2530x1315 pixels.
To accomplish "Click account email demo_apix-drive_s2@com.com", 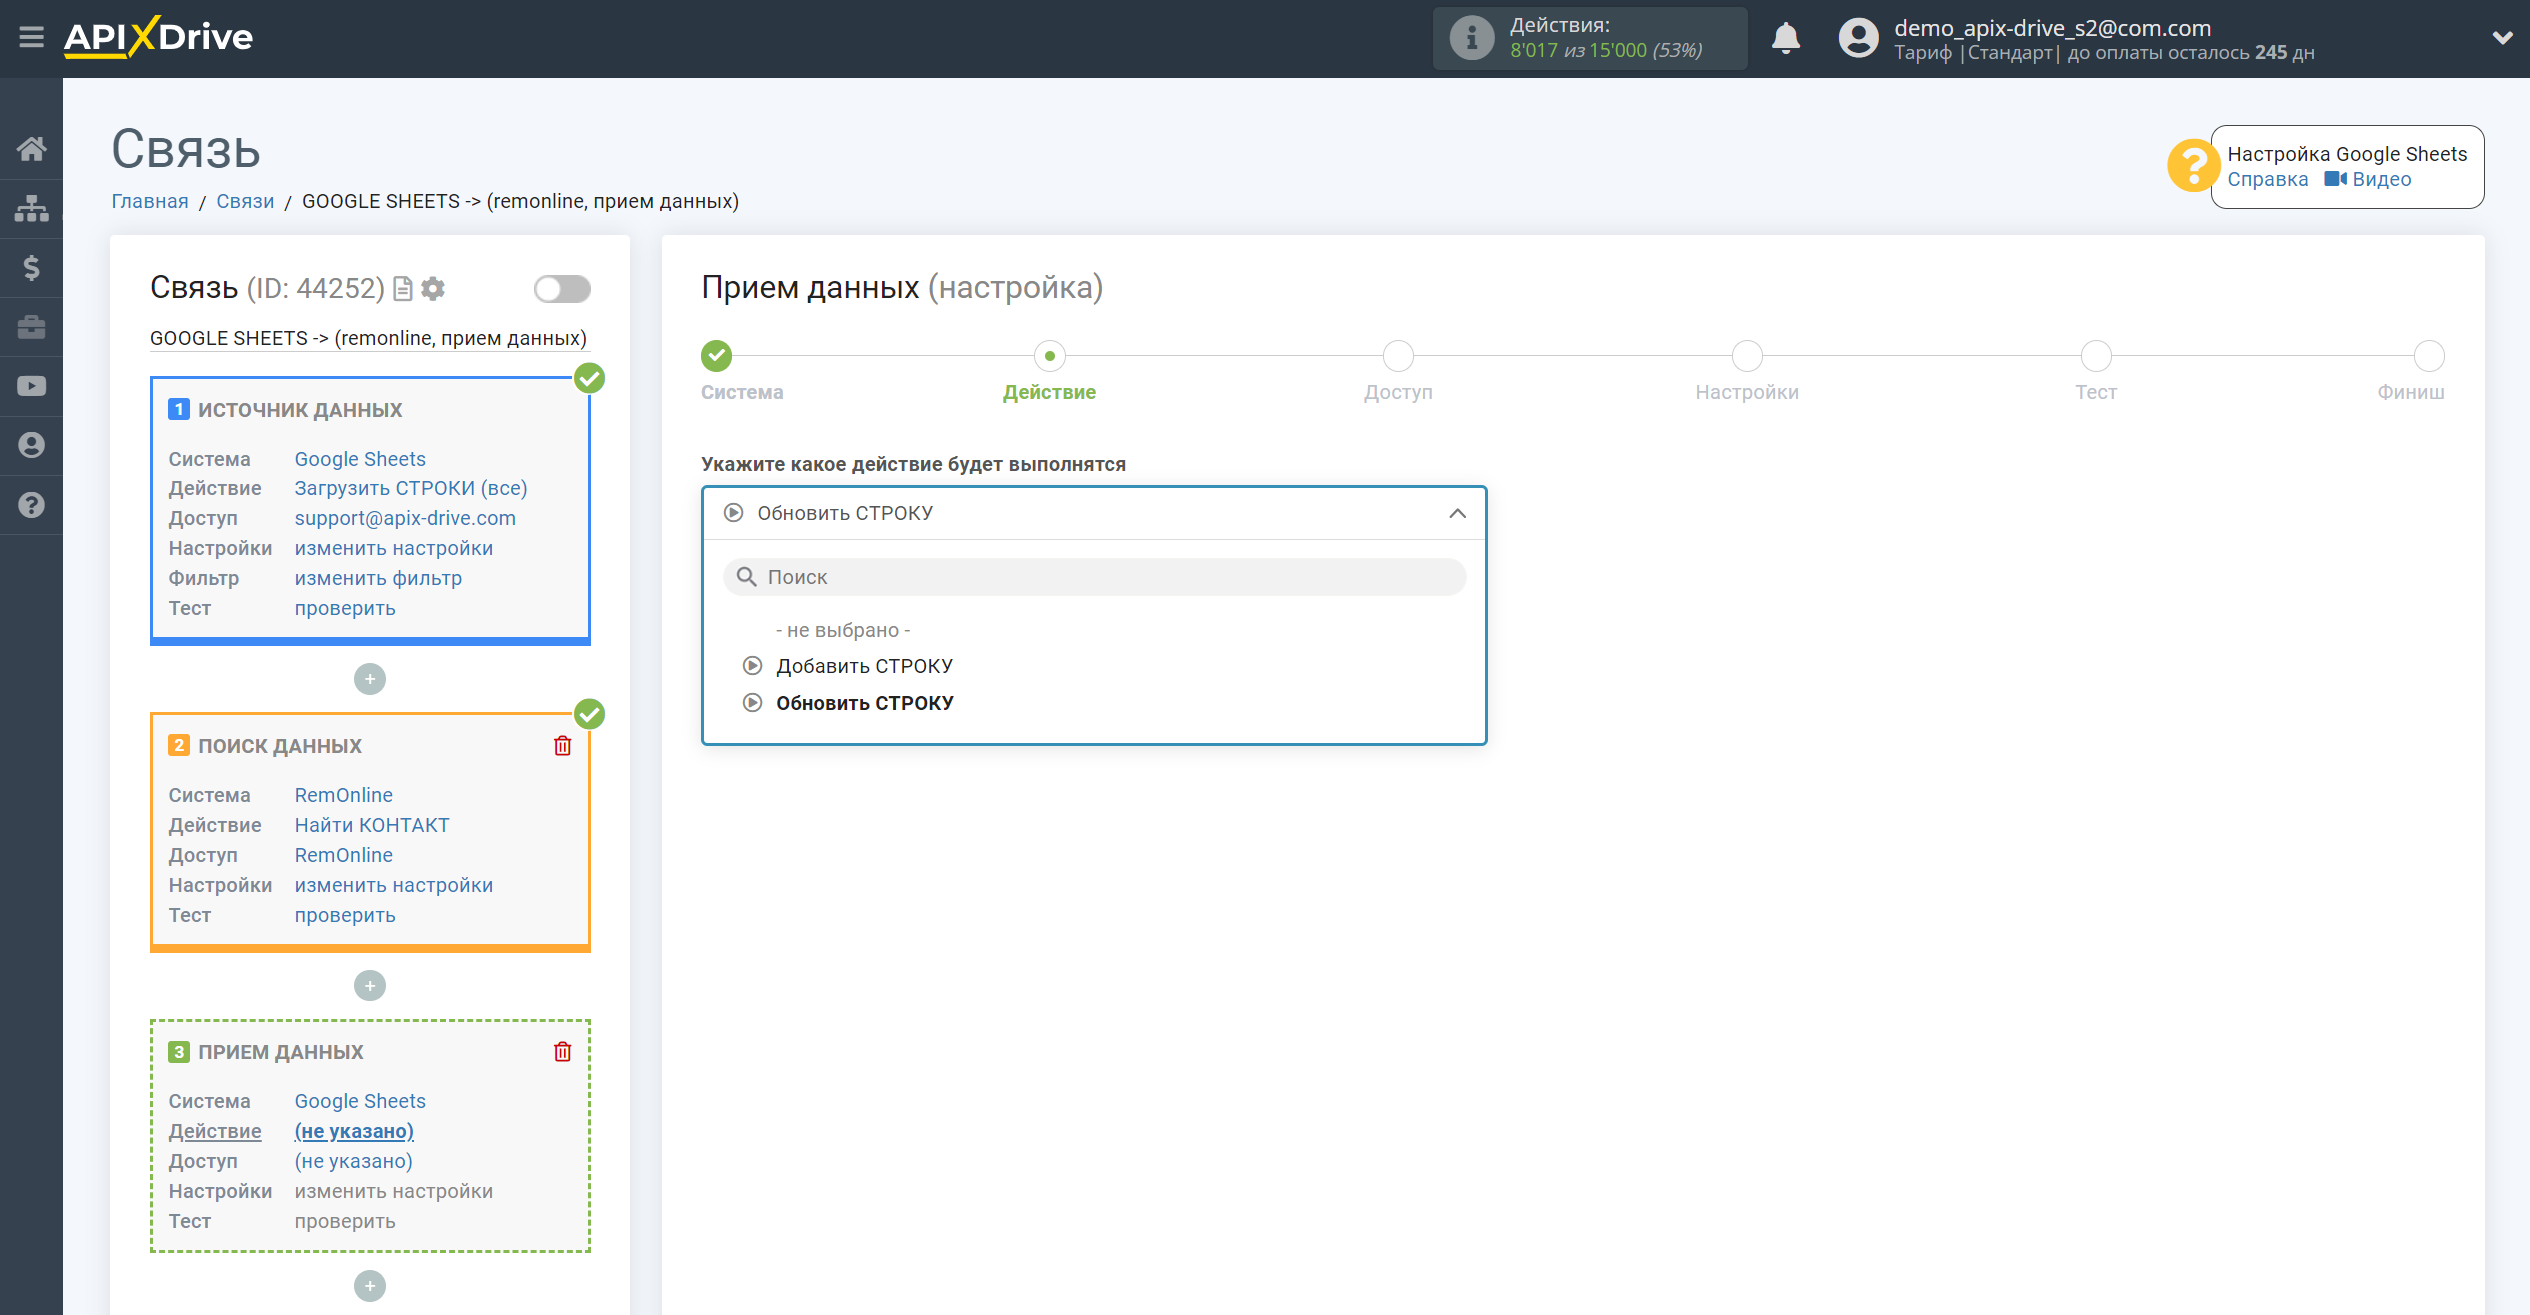I will [2052, 28].
